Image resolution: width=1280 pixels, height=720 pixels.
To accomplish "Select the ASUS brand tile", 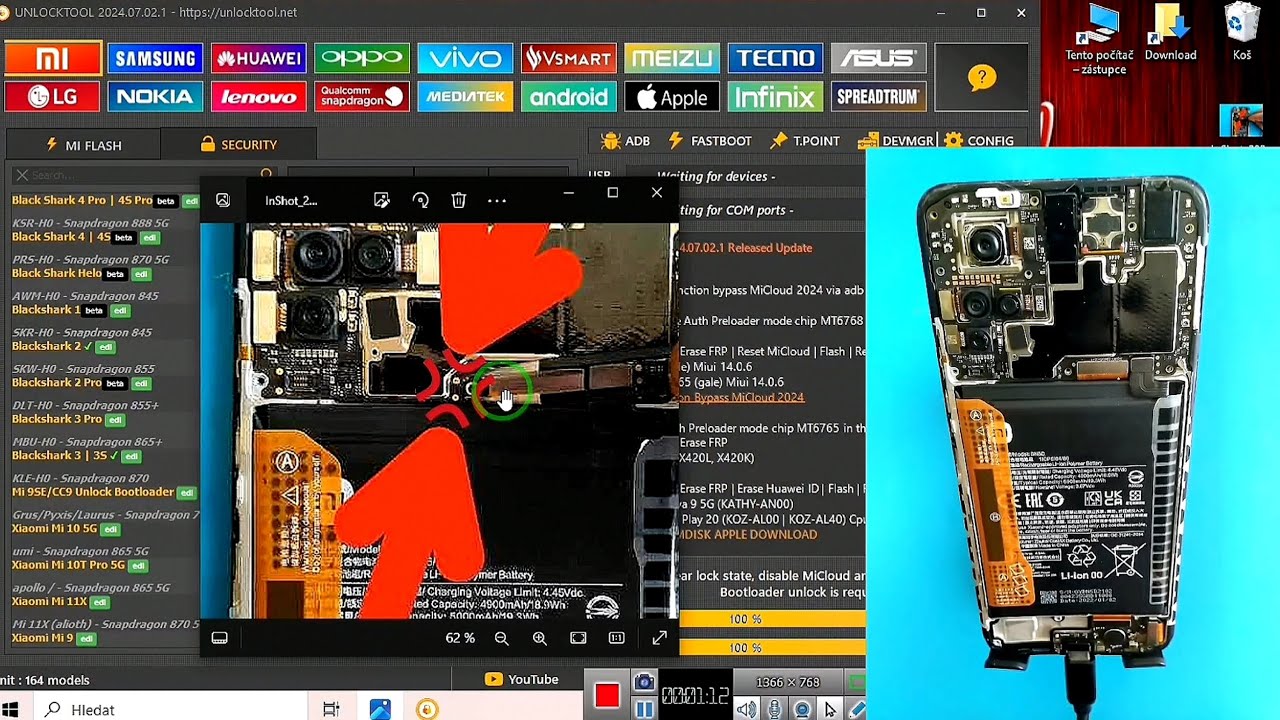I will coord(879,59).
